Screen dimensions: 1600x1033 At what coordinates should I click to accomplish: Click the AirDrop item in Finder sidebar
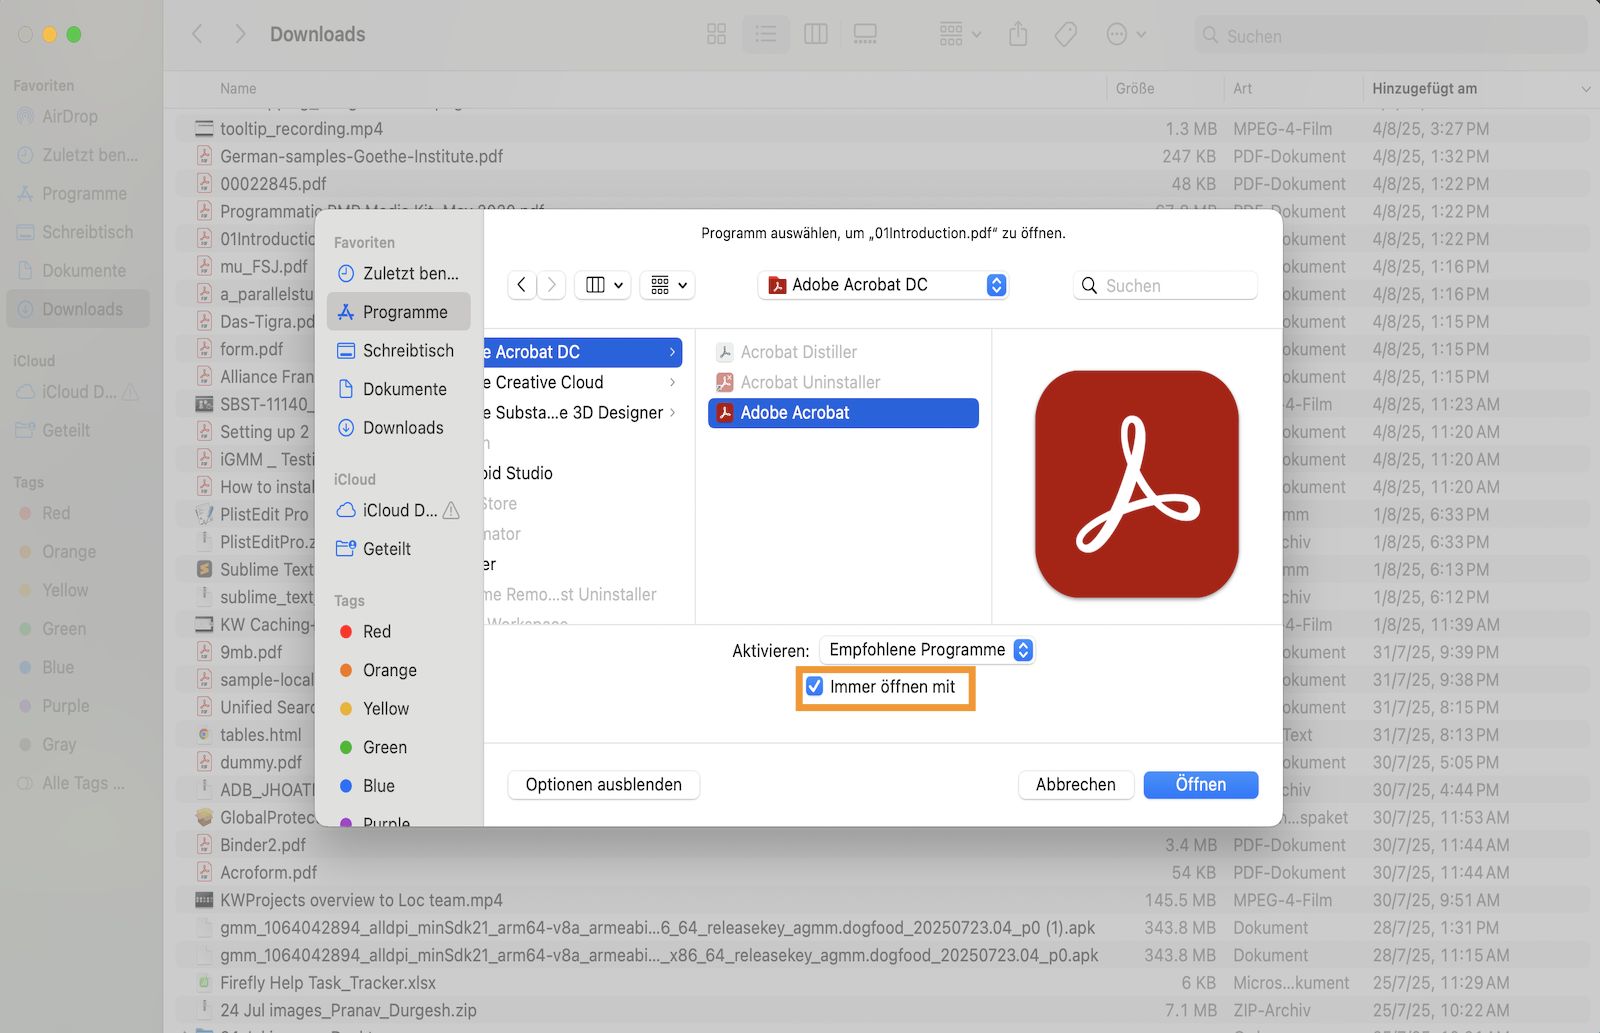click(x=70, y=116)
